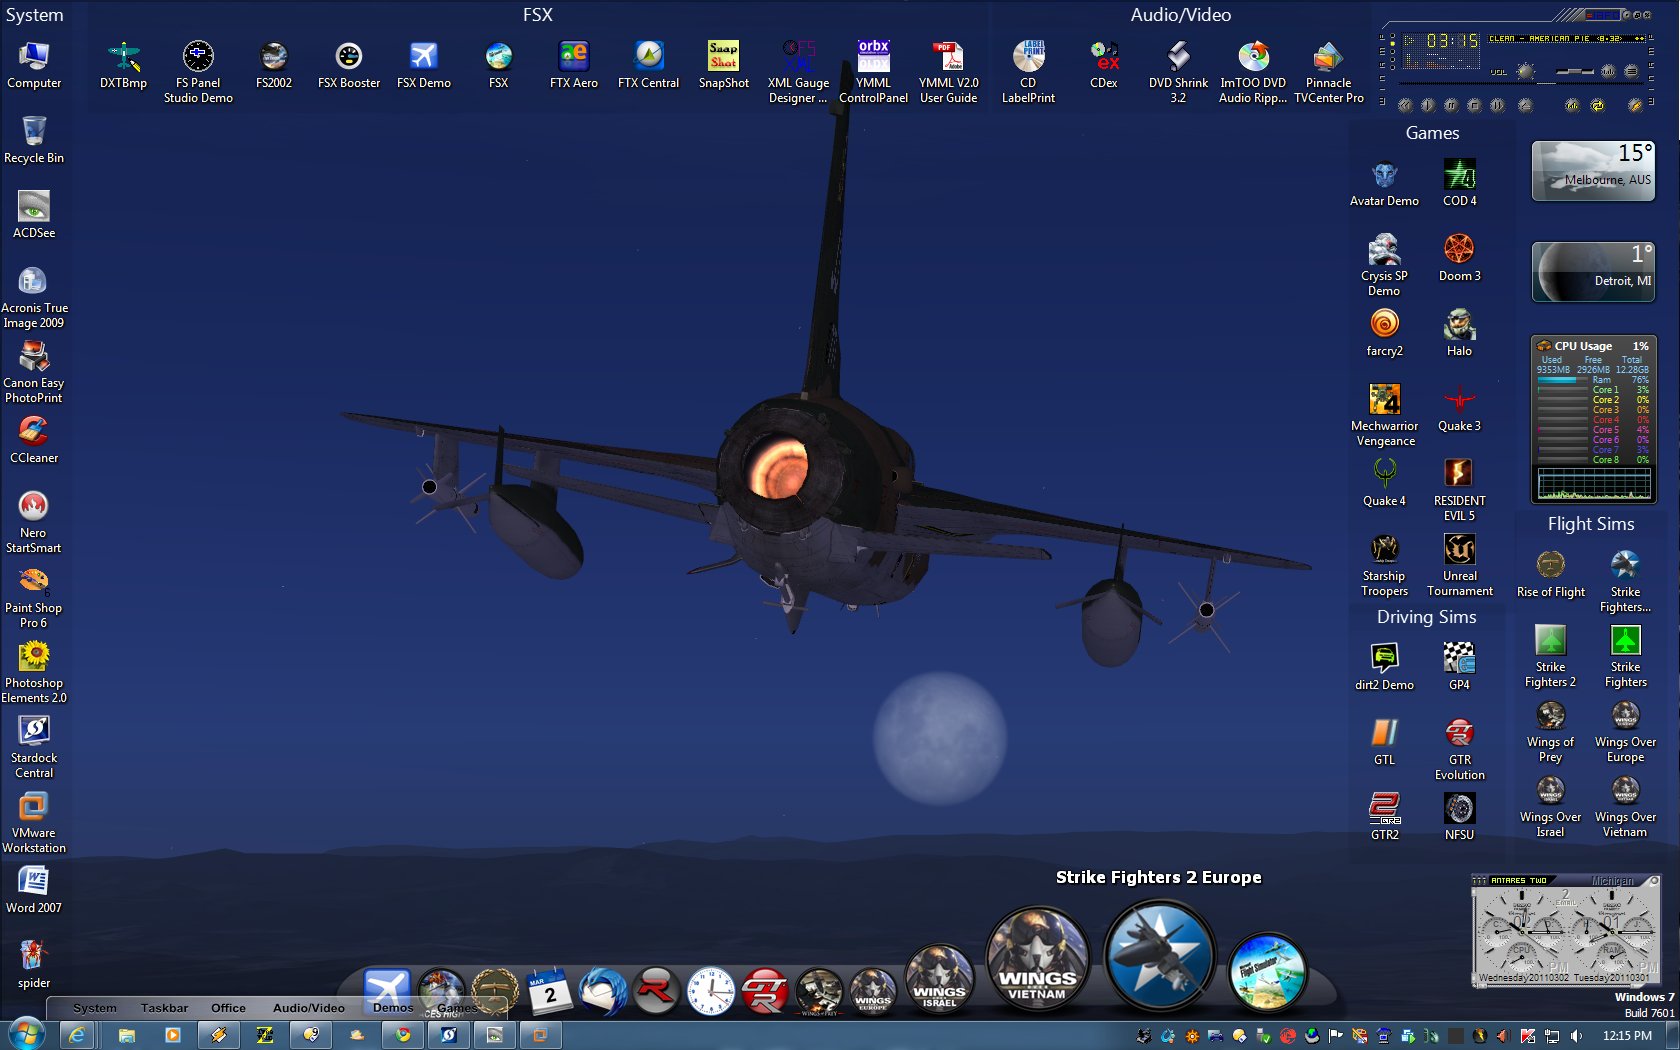The height and width of the screenshot is (1050, 1680).
Task: Pause the media player track
Action: pos(1451,106)
